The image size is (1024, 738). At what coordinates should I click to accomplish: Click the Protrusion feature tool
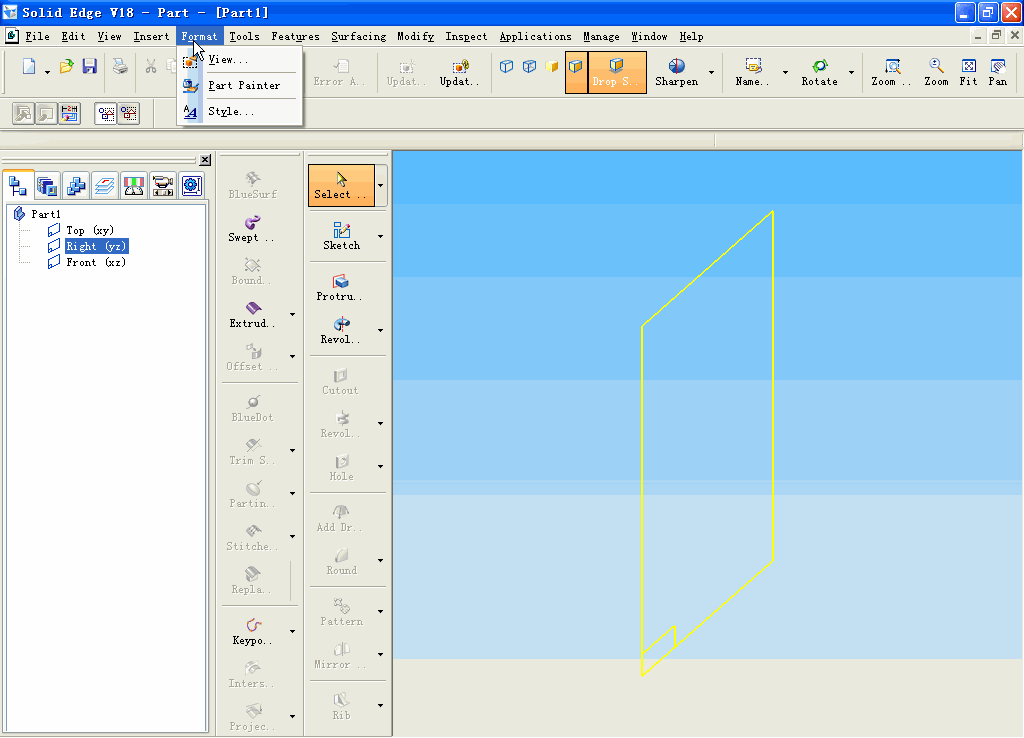(x=340, y=287)
